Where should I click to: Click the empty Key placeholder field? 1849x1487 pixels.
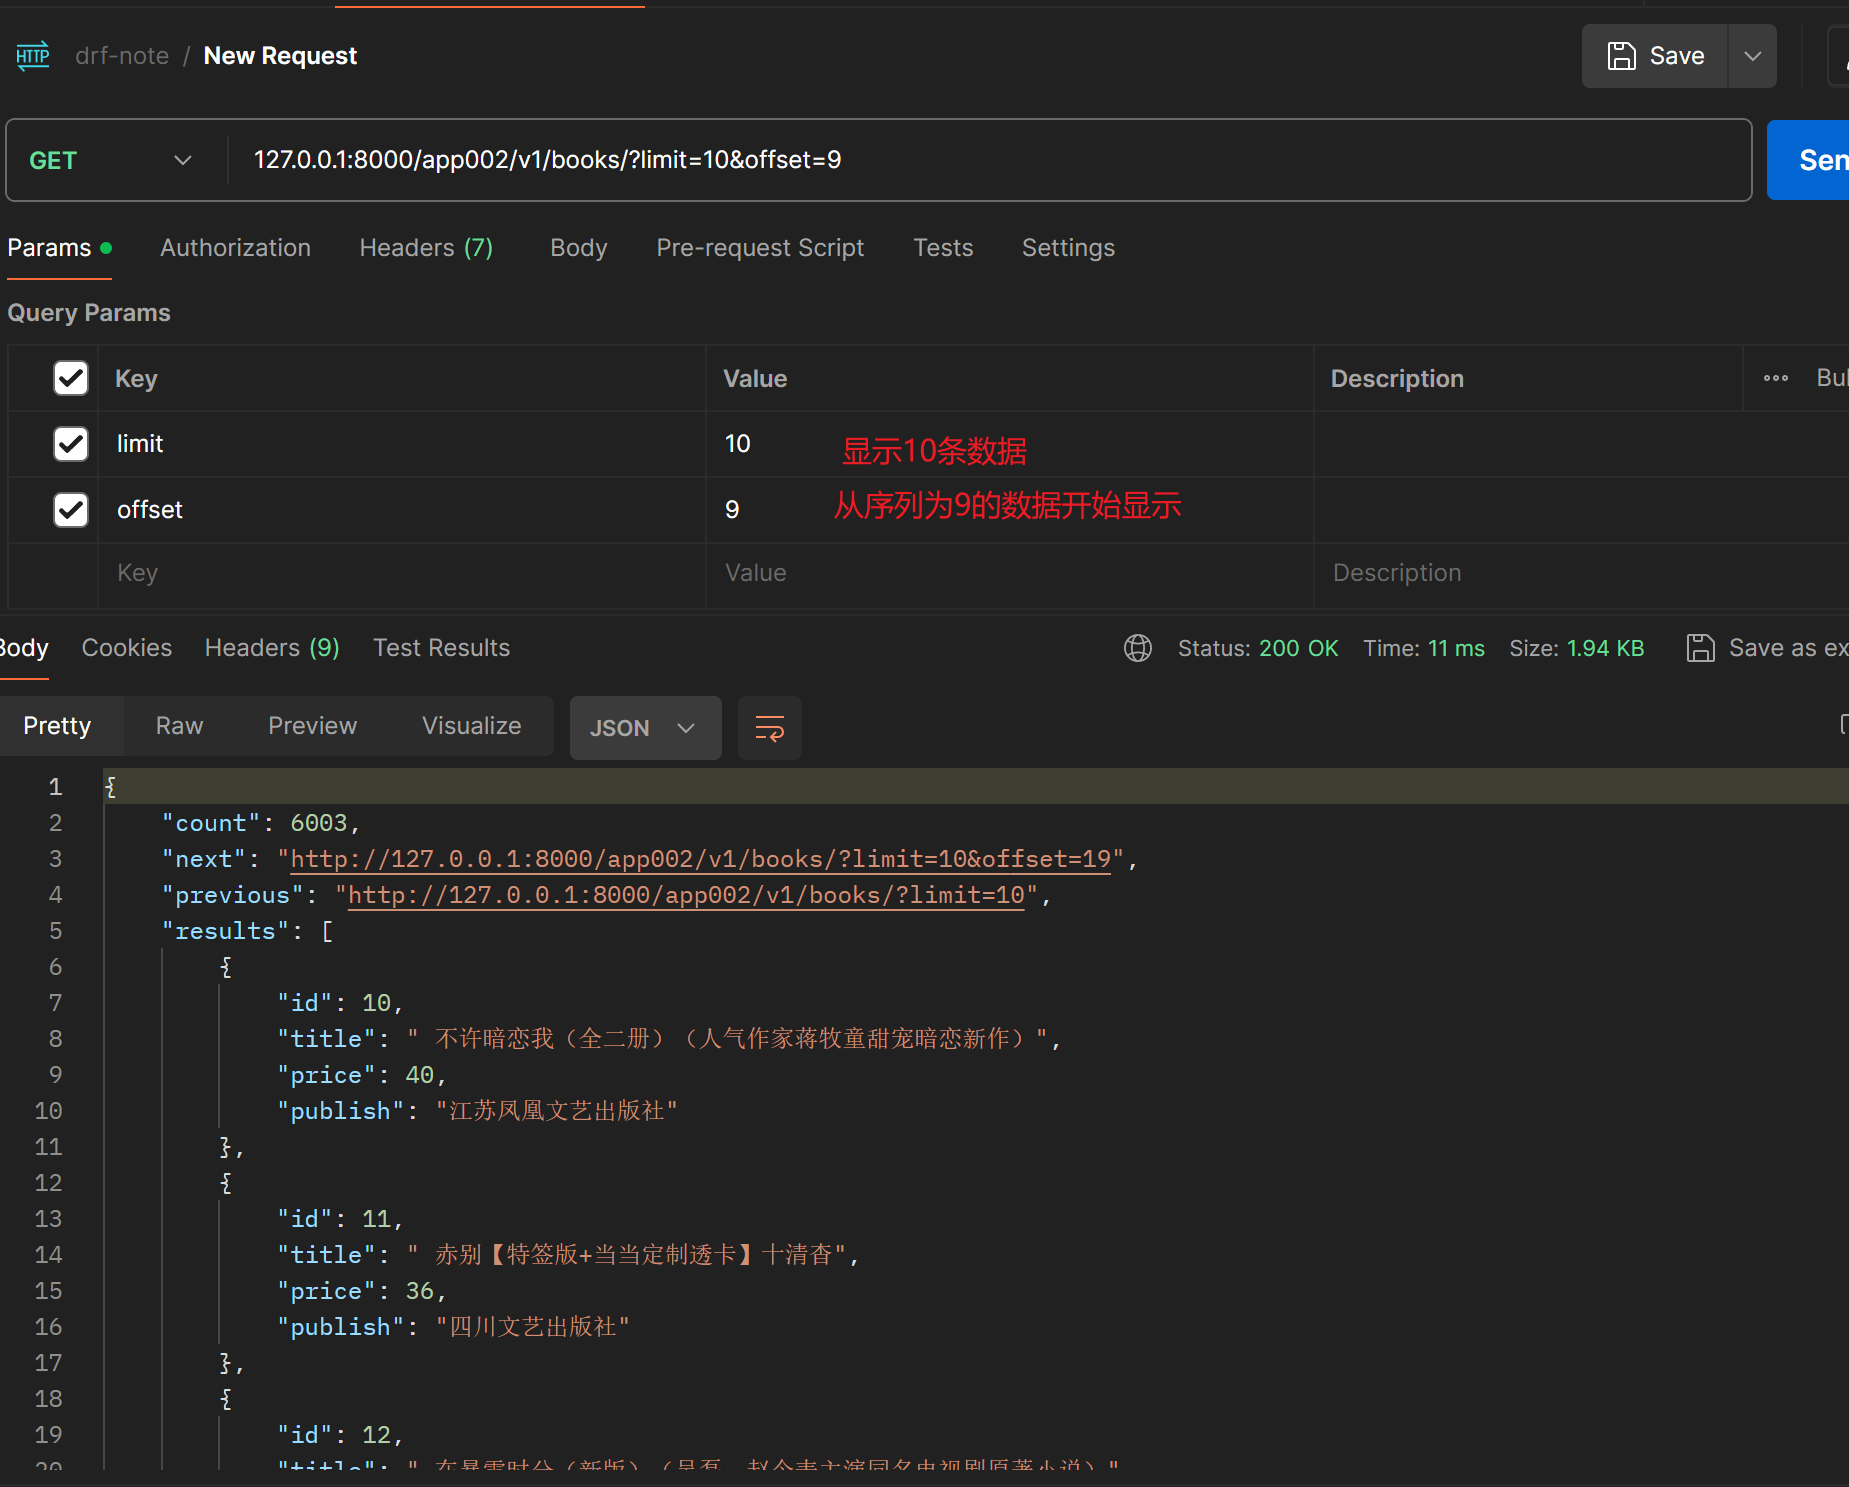click(x=402, y=573)
